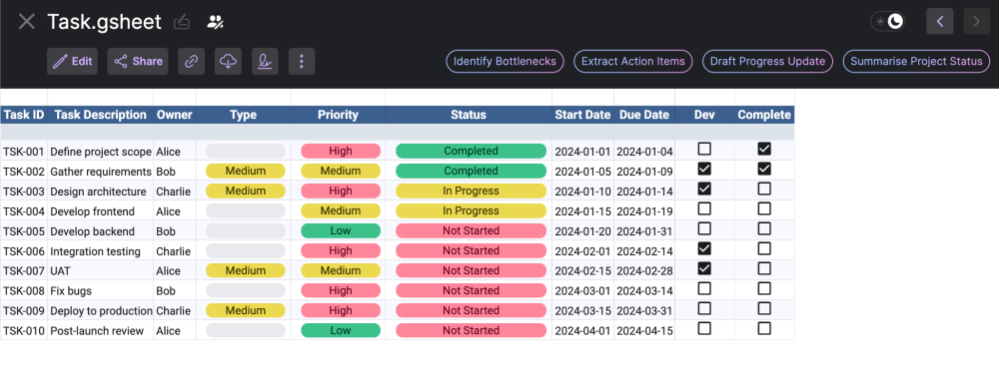The width and height of the screenshot is (999, 384).
Task: Open Status dropdown for TSK-001
Action: pyautogui.click(x=471, y=151)
